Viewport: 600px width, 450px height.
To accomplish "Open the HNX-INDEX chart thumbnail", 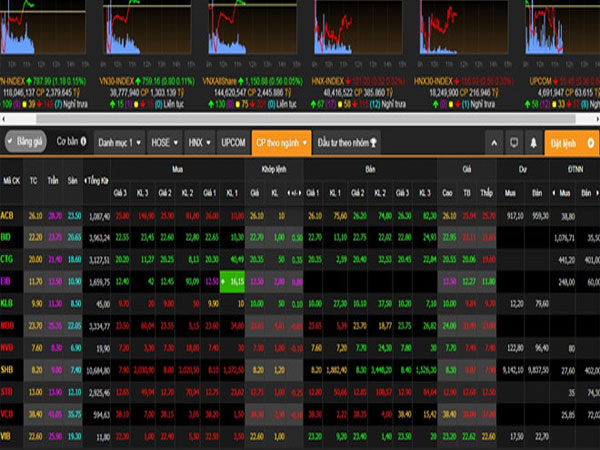I will tap(358, 27).
